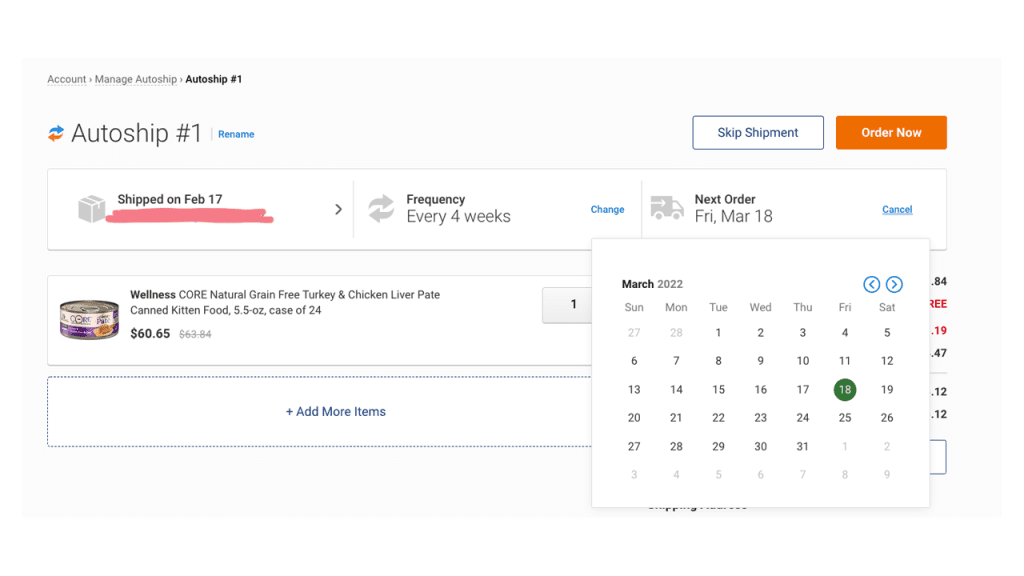Select March 6 in the calendar
The width and height of the screenshot is (1024, 576).
click(x=634, y=360)
